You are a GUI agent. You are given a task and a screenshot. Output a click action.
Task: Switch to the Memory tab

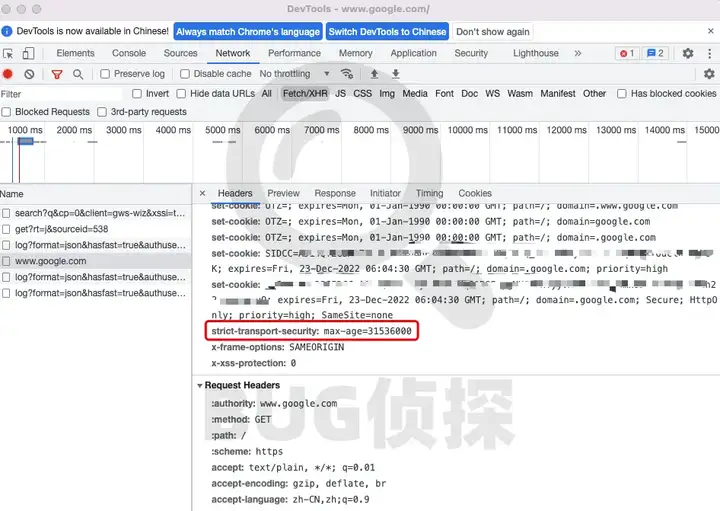tap(356, 53)
